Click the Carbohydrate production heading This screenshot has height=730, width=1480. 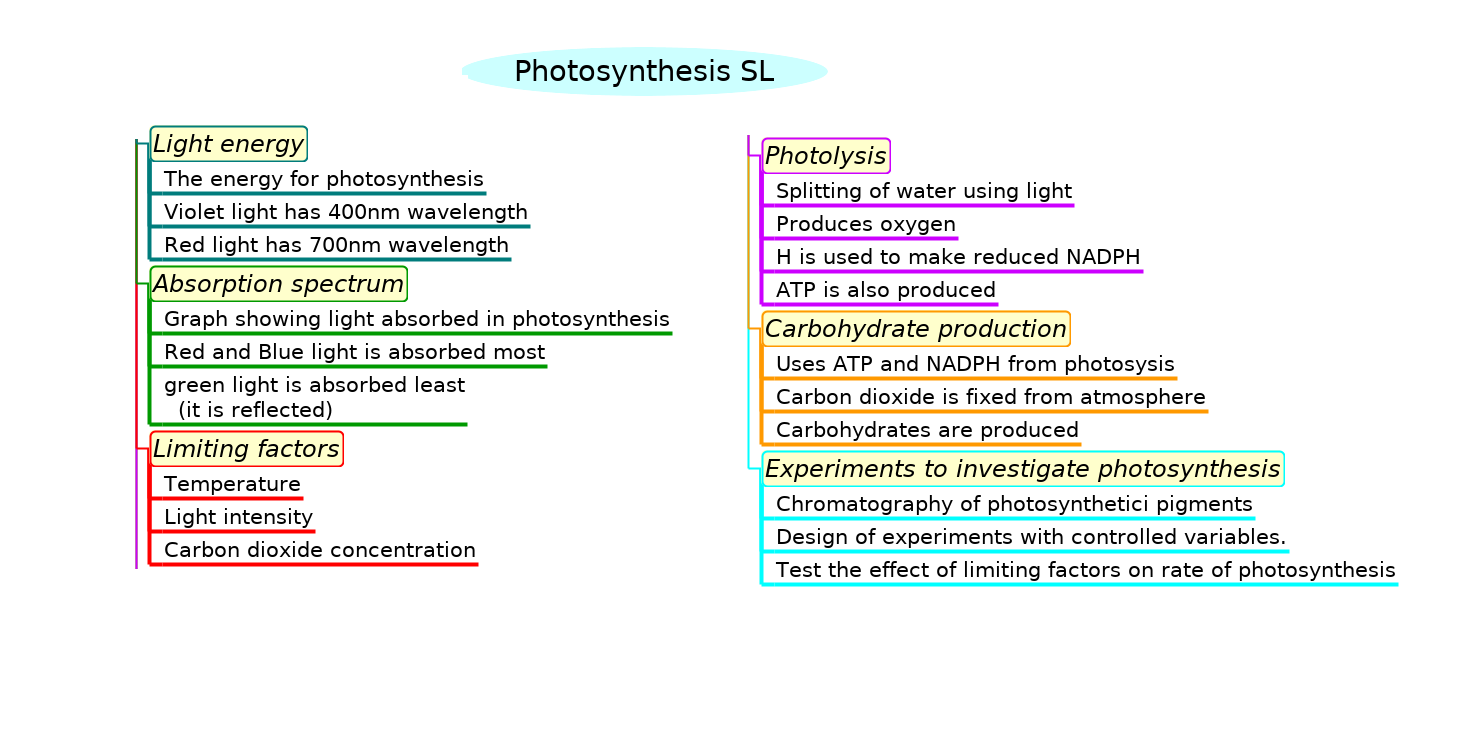pyautogui.click(x=915, y=329)
